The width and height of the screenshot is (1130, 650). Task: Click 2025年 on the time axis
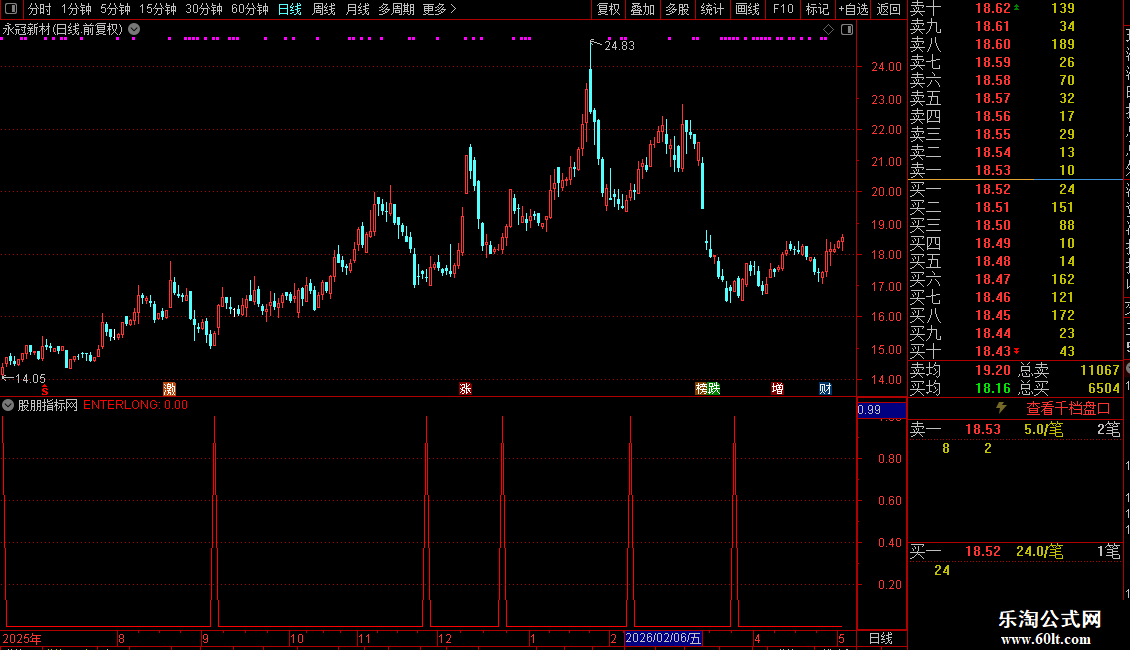click(x=22, y=638)
